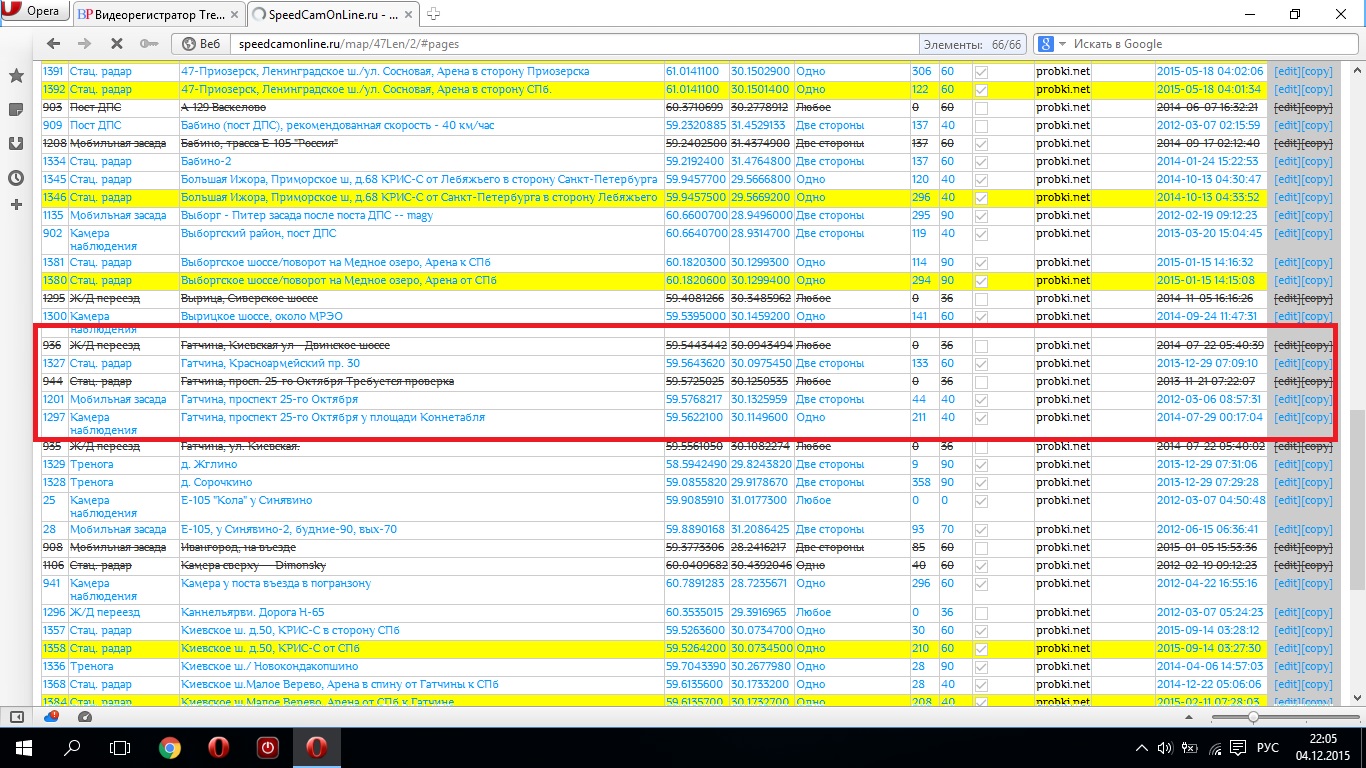
Task: Toggle checkbox in row 909 Бабино пост ДПС
Action: pyautogui.click(x=981, y=126)
